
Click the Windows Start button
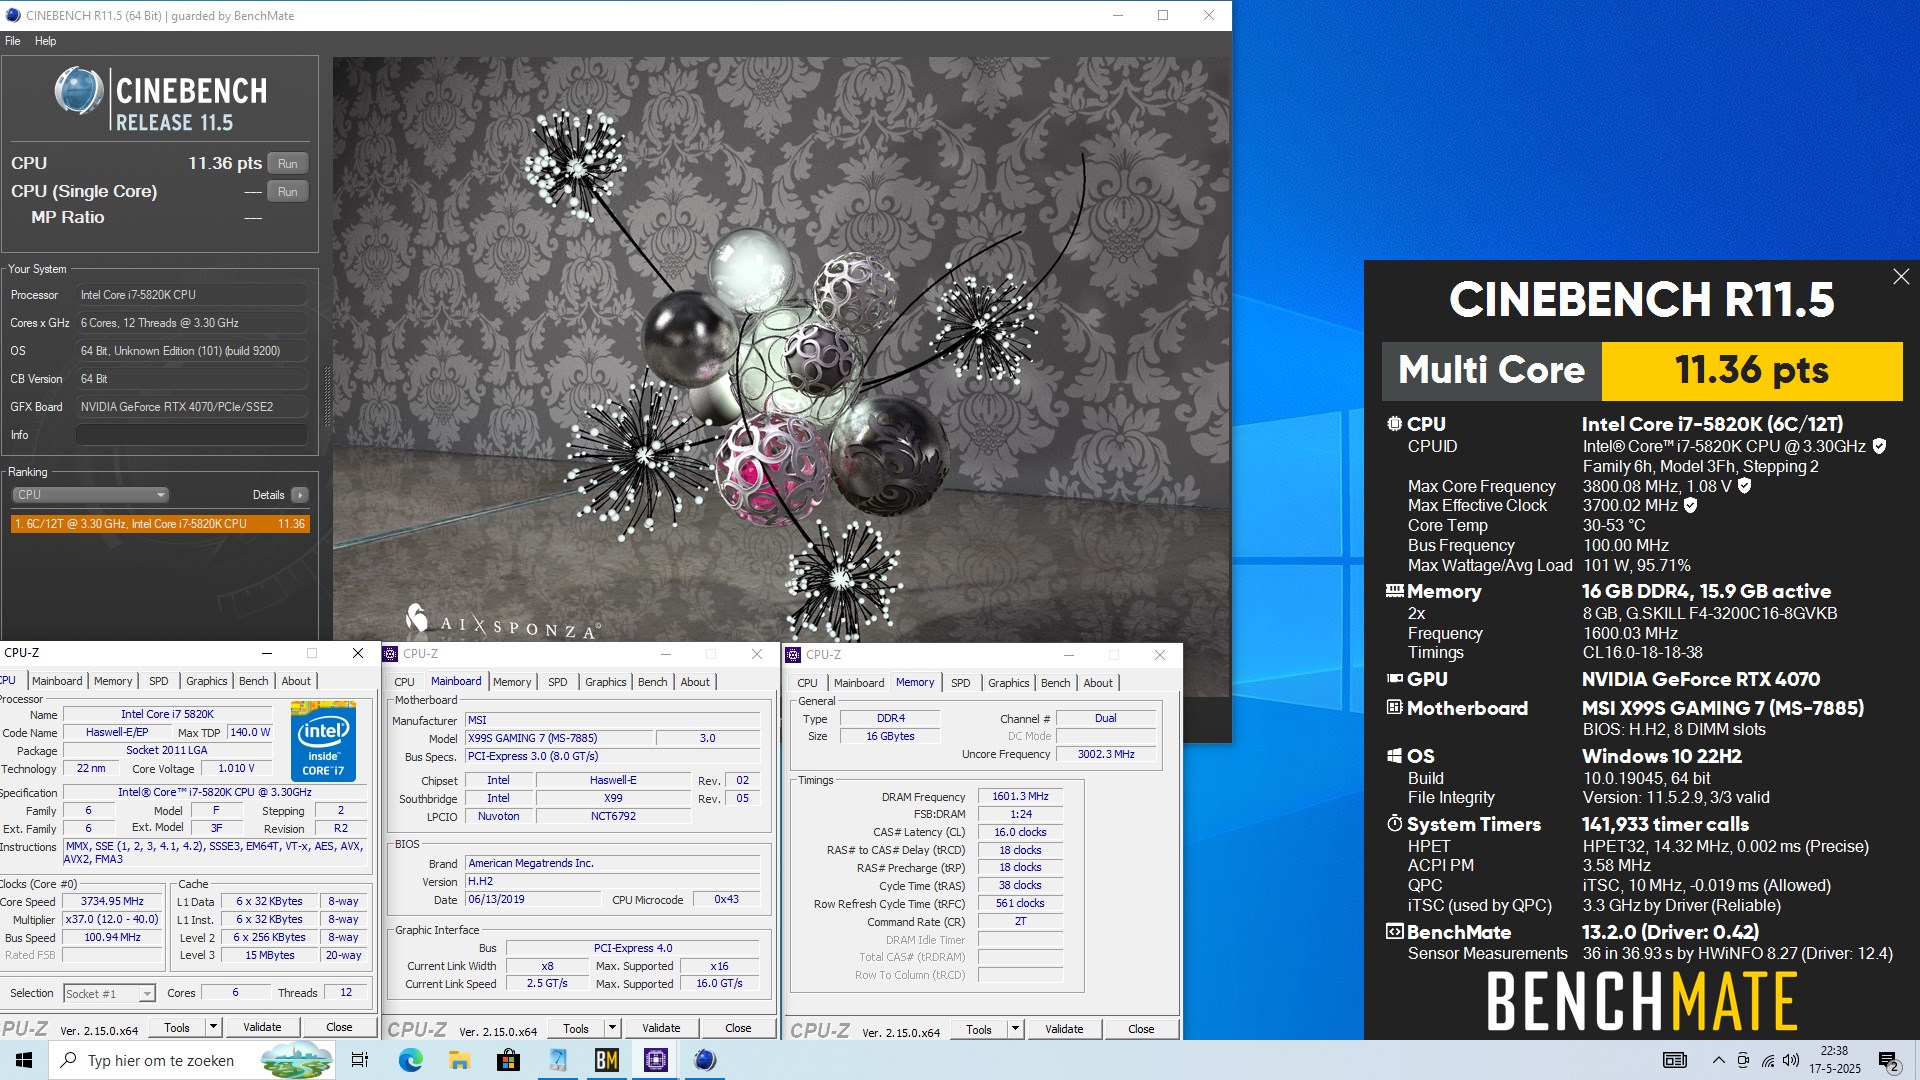(24, 1060)
